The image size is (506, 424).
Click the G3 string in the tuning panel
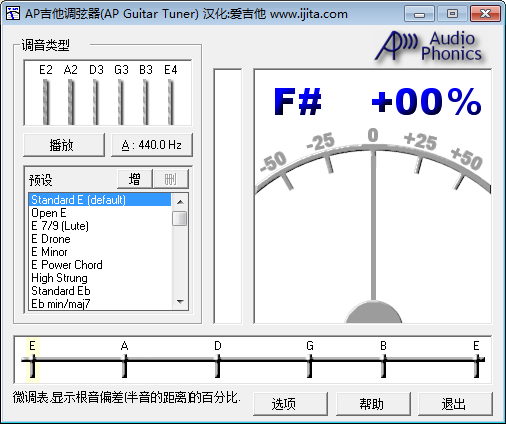[121, 102]
